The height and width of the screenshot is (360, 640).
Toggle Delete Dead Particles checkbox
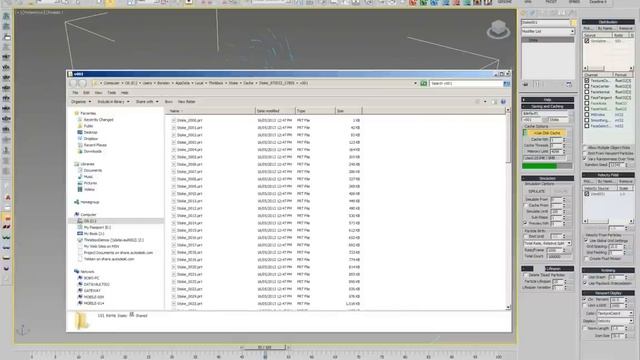click(x=526, y=275)
